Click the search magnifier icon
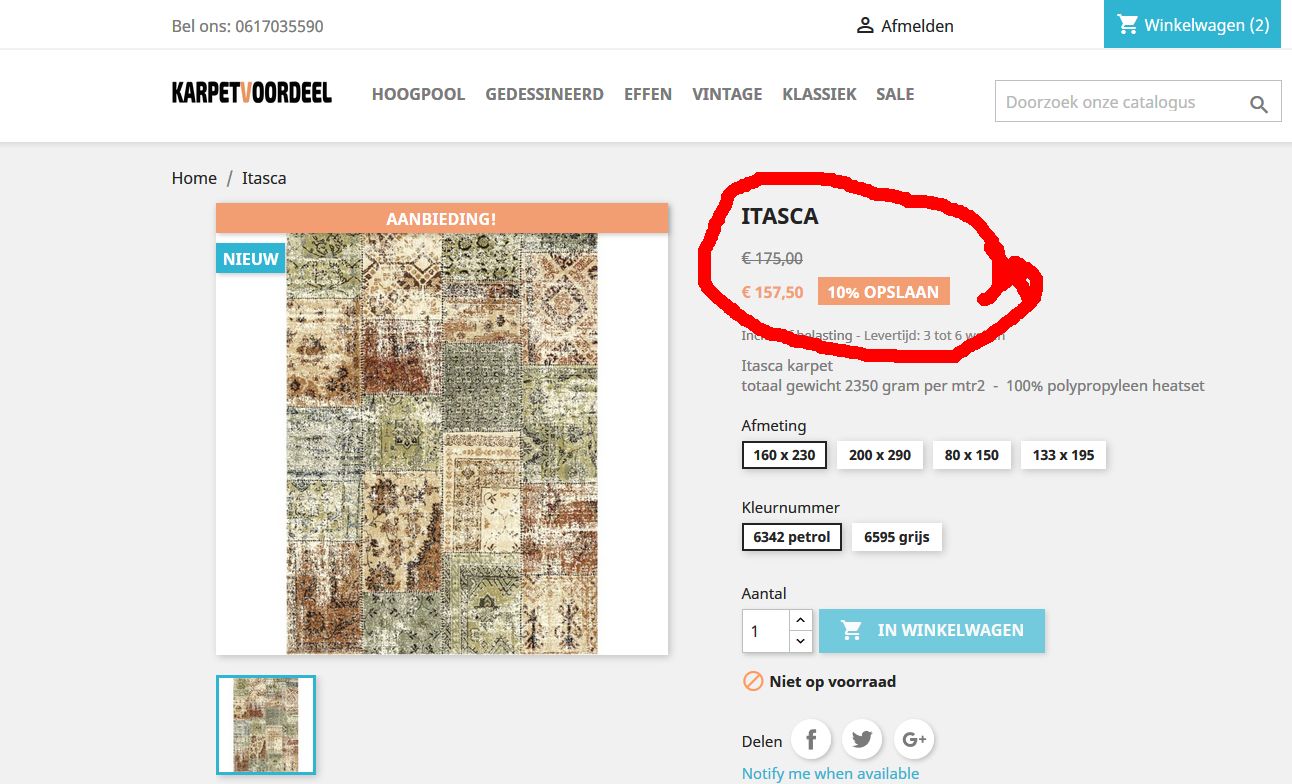 pos(1259,104)
